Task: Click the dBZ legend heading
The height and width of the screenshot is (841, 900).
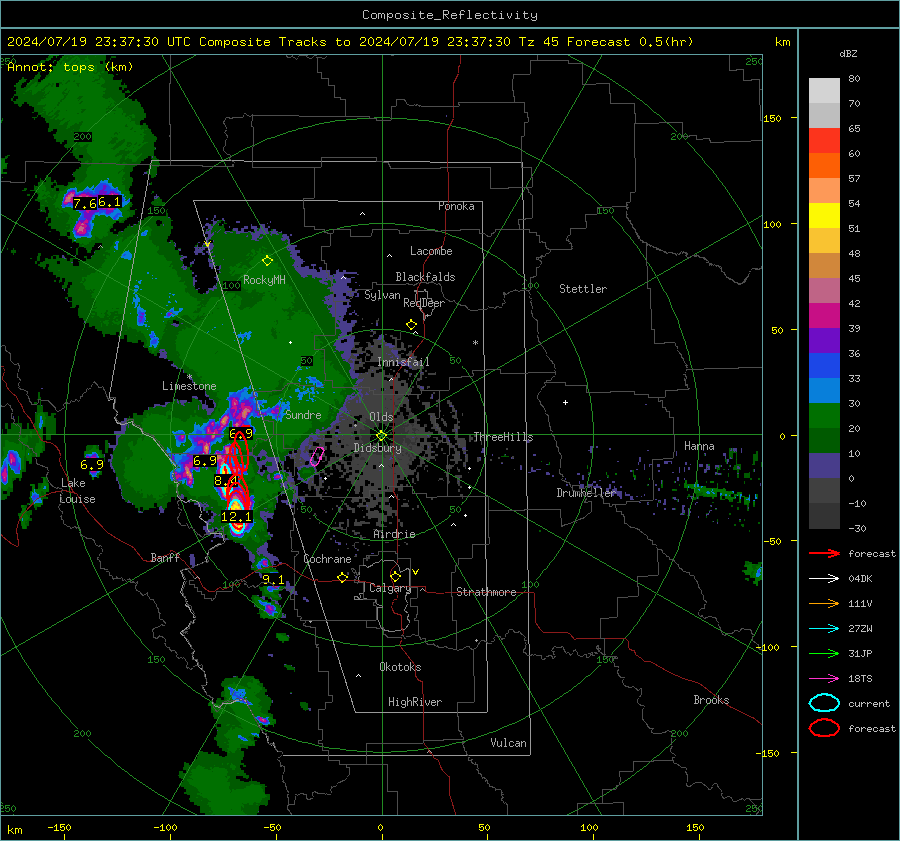Action: pos(848,54)
